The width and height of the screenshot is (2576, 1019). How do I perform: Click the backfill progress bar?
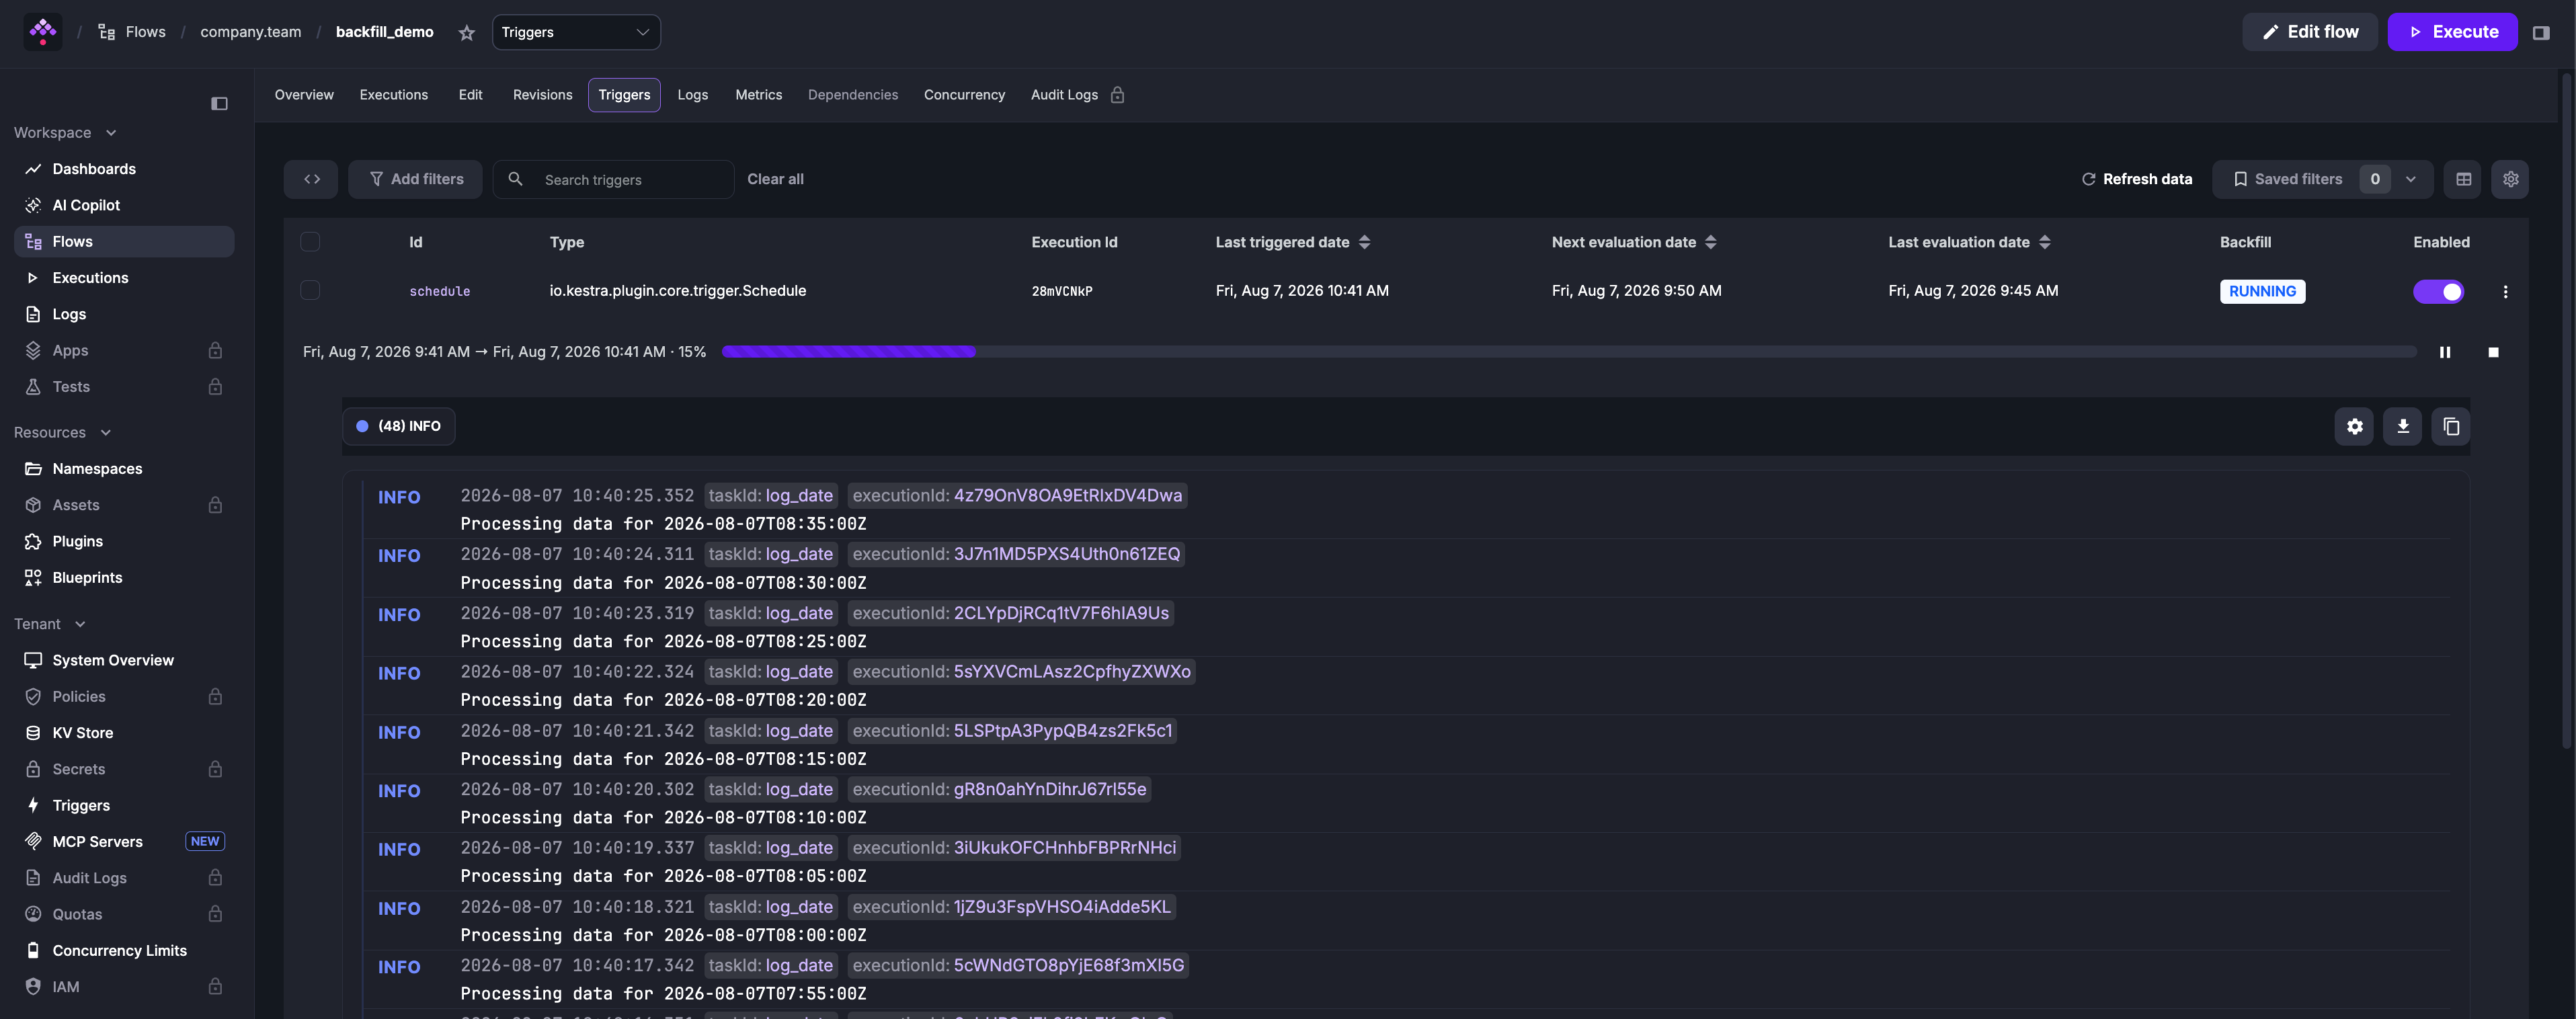pyautogui.click(x=1569, y=352)
